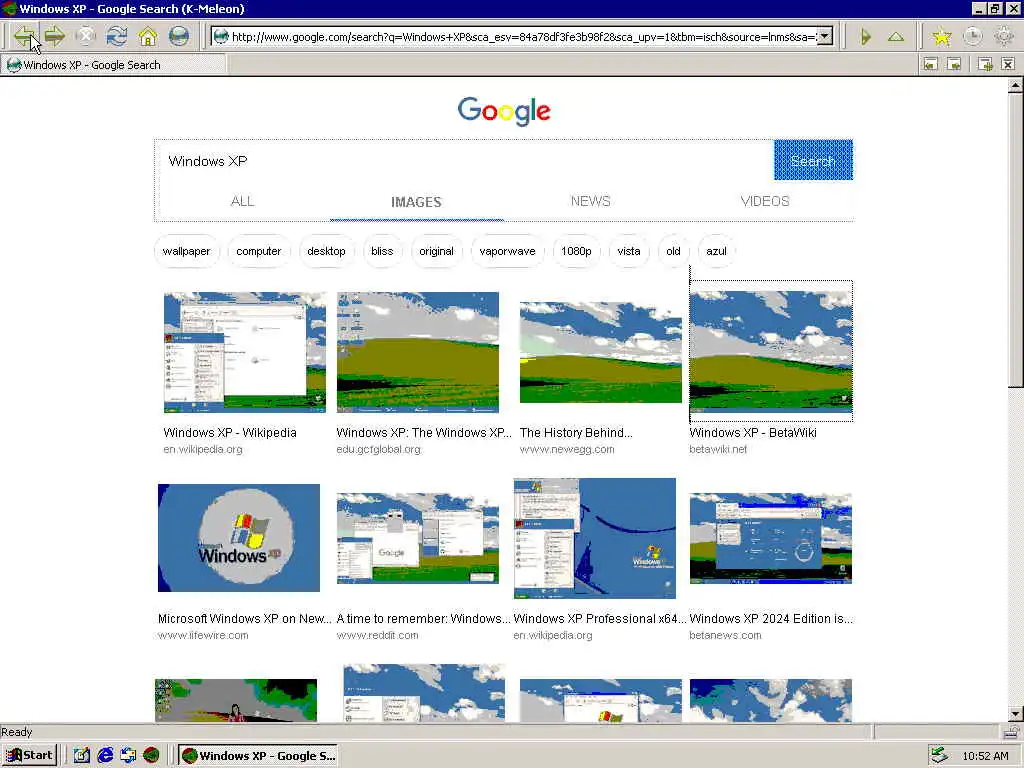Filter by the wallpaper chip
This screenshot has height=768, width=1024.
[x=186, y=251]
